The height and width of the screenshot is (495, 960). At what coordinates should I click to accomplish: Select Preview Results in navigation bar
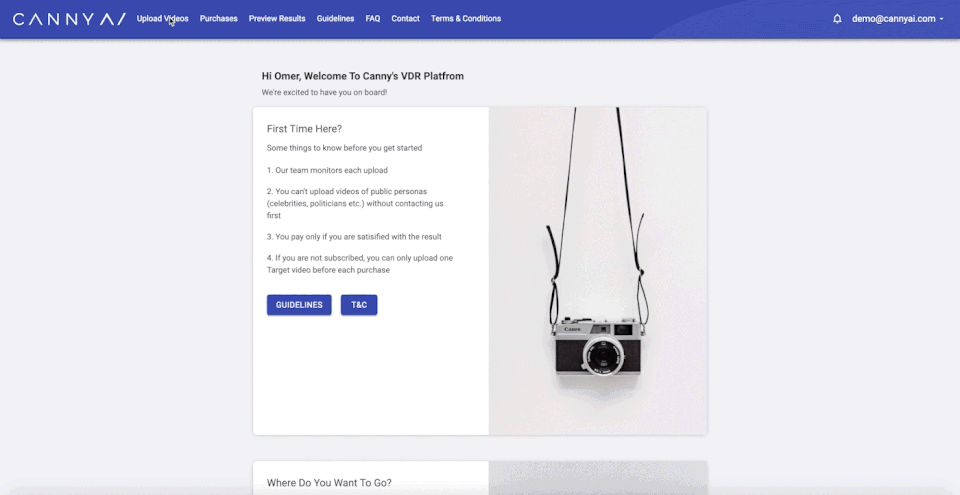pyautogui.click(x=277, y=19)
